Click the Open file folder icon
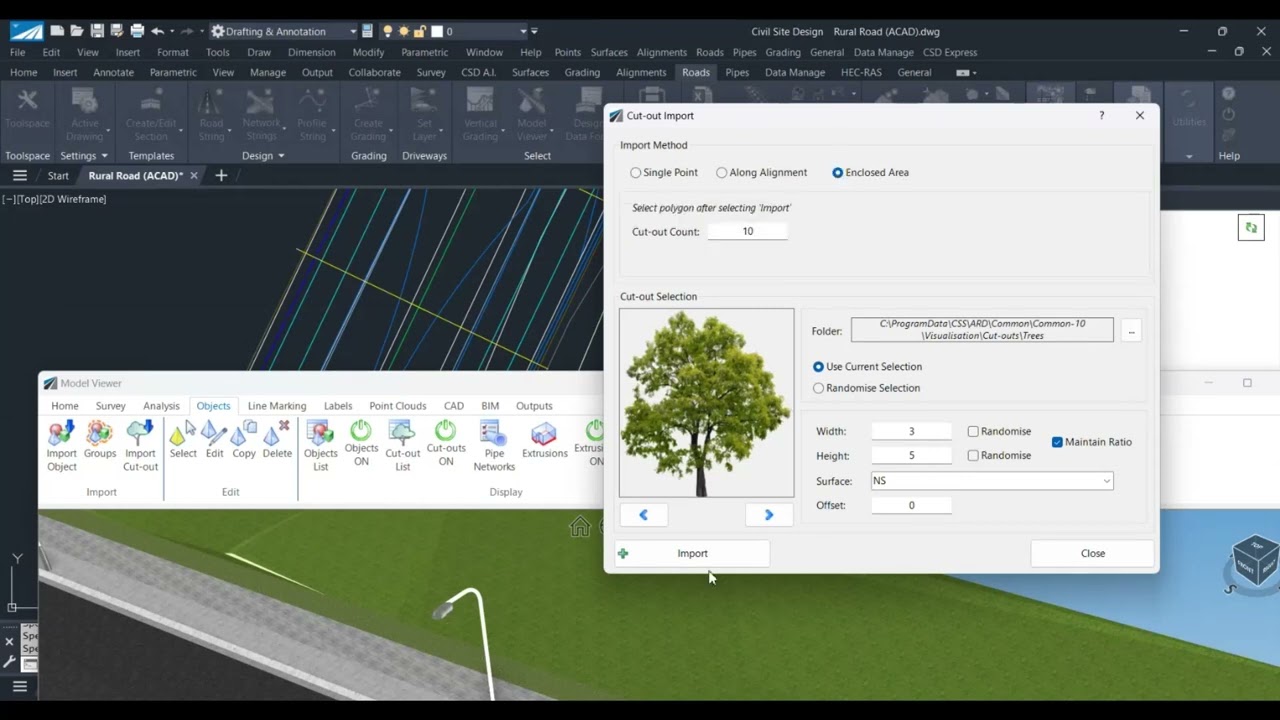 click(x=77, y=31)
